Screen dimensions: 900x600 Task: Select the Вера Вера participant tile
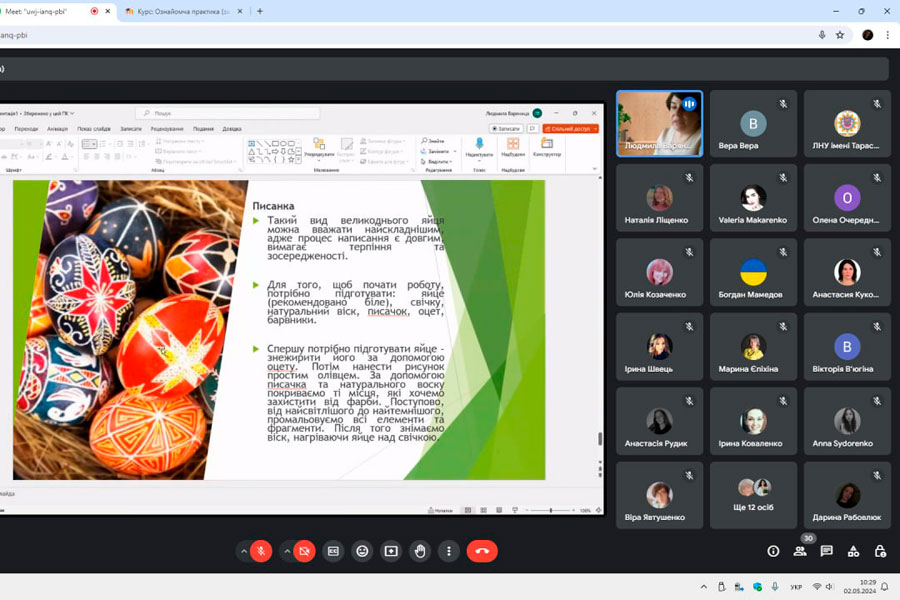(x=753, y=123)
